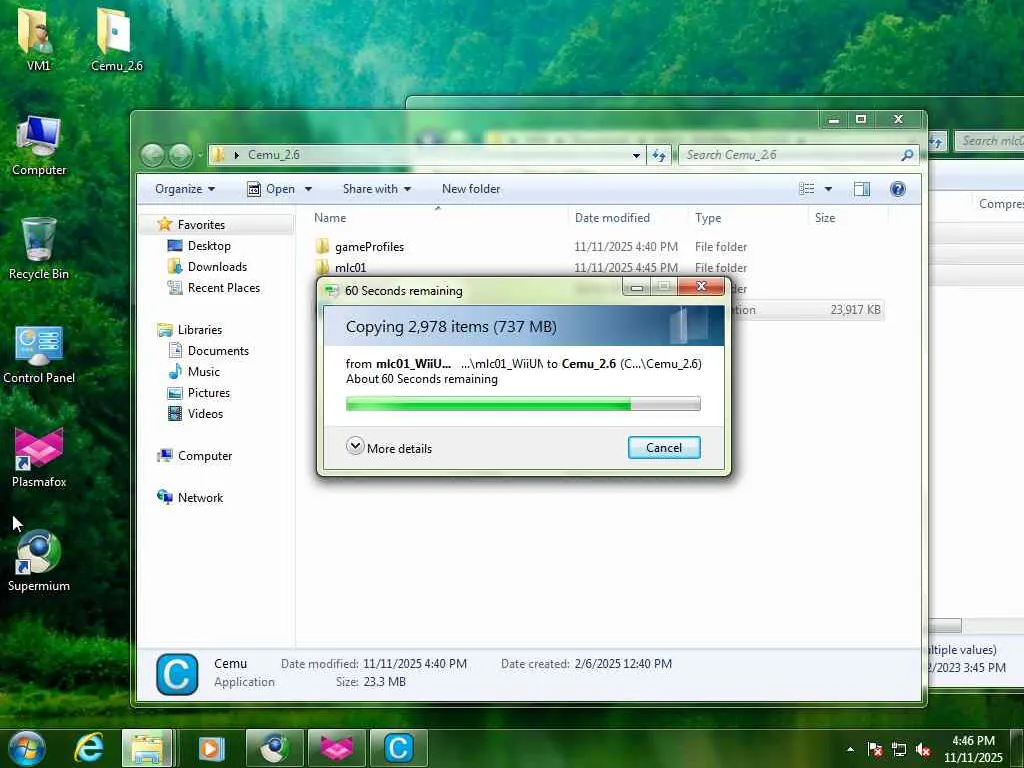Open the Start menu orb
This screenshot has width=1024, height=768.
26,748
